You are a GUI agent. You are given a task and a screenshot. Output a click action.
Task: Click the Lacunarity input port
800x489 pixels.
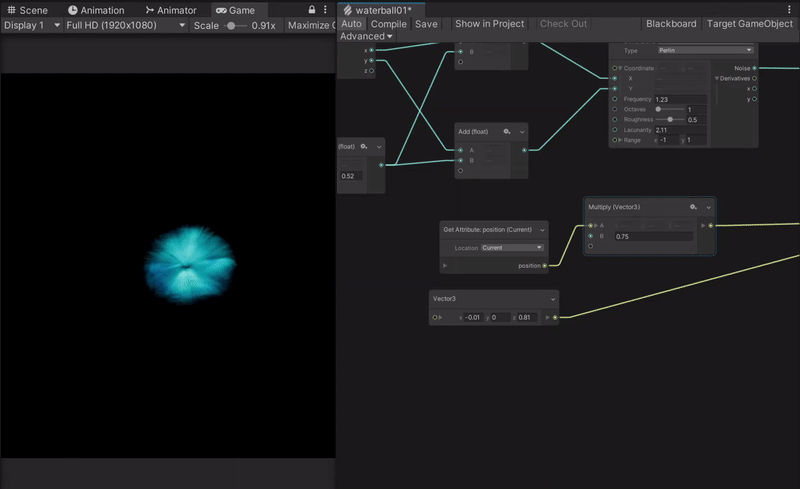614,130
